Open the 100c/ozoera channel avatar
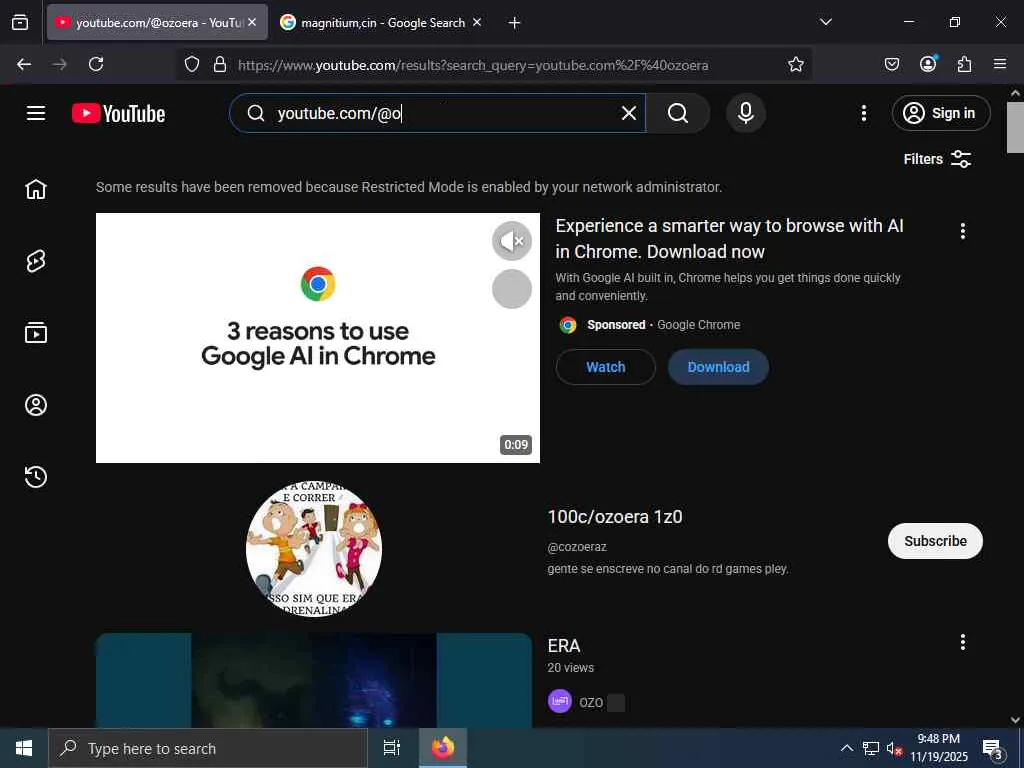The height and width of the screenshot is (768, 1024). pos(313,549)
